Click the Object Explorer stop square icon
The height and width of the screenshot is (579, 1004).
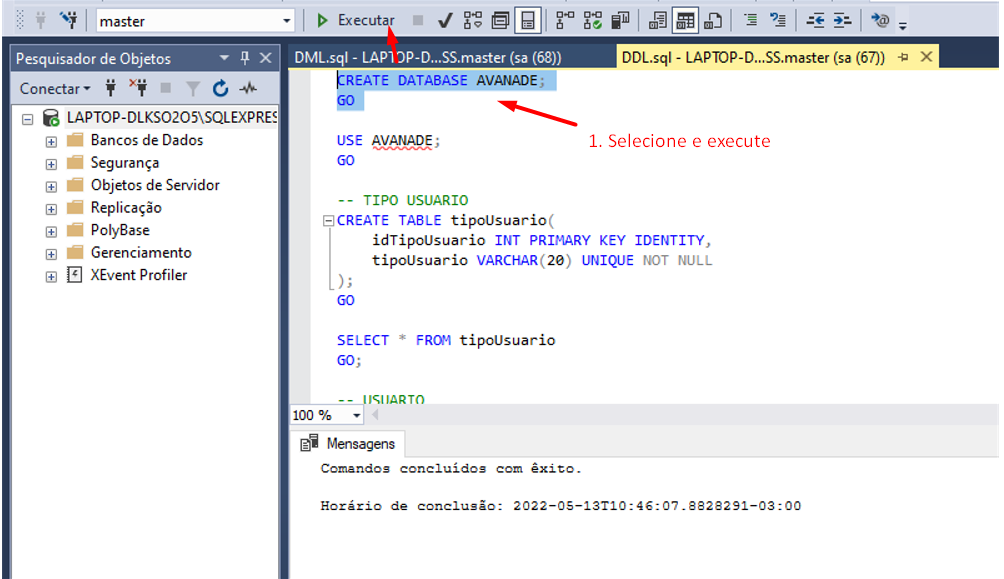[165, 88]
